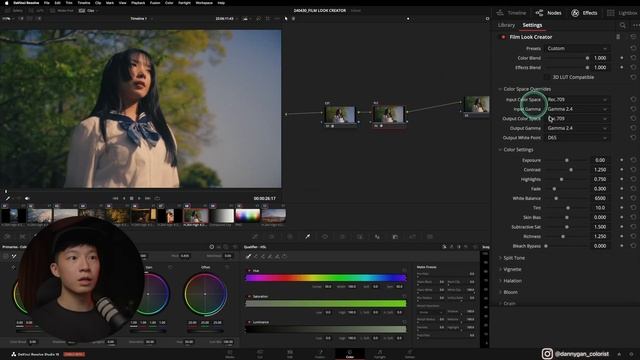The width and height of the screenshot is (640, 360).
Task: Open Output Gamma dropdown
Action: (577, 128)
